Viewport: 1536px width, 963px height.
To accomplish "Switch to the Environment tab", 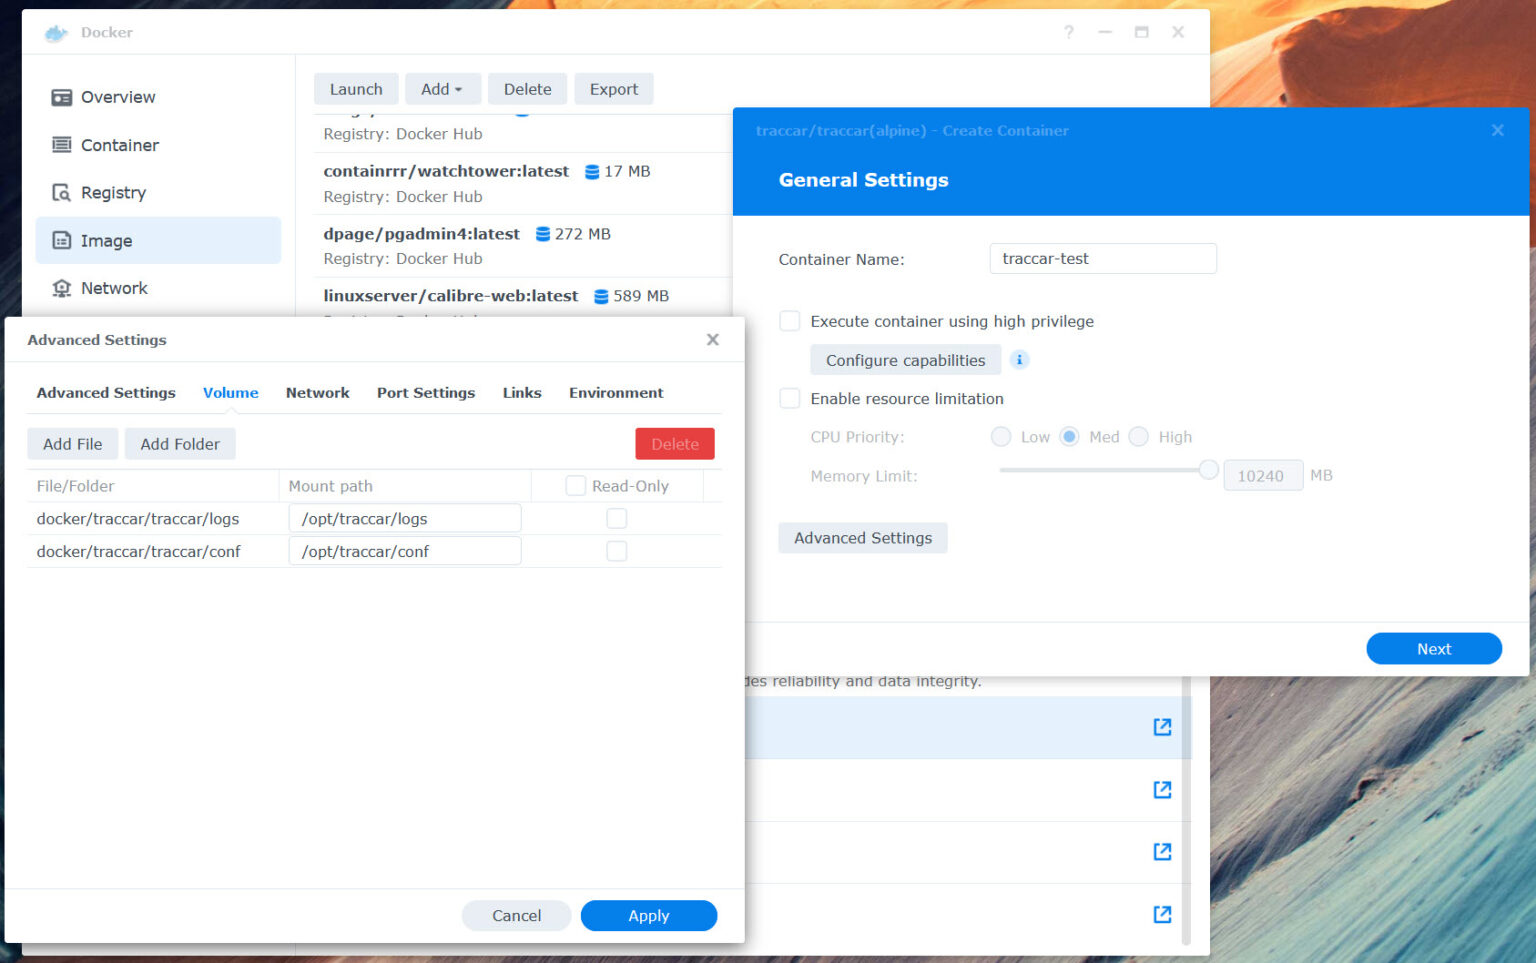I will (x=616, y=393).
